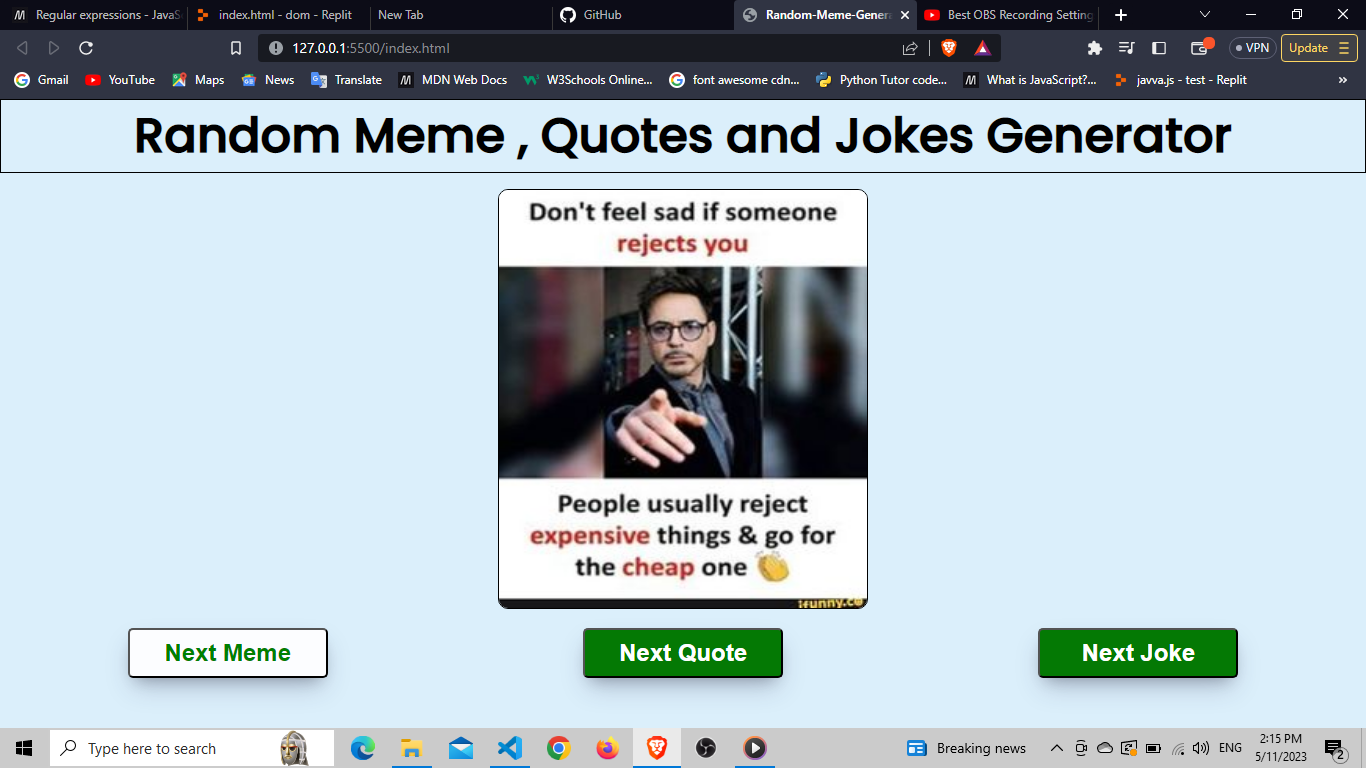Open the notification center icon
The image size is (1366, 768).
pyautogui.click(x=1334, y=748)
